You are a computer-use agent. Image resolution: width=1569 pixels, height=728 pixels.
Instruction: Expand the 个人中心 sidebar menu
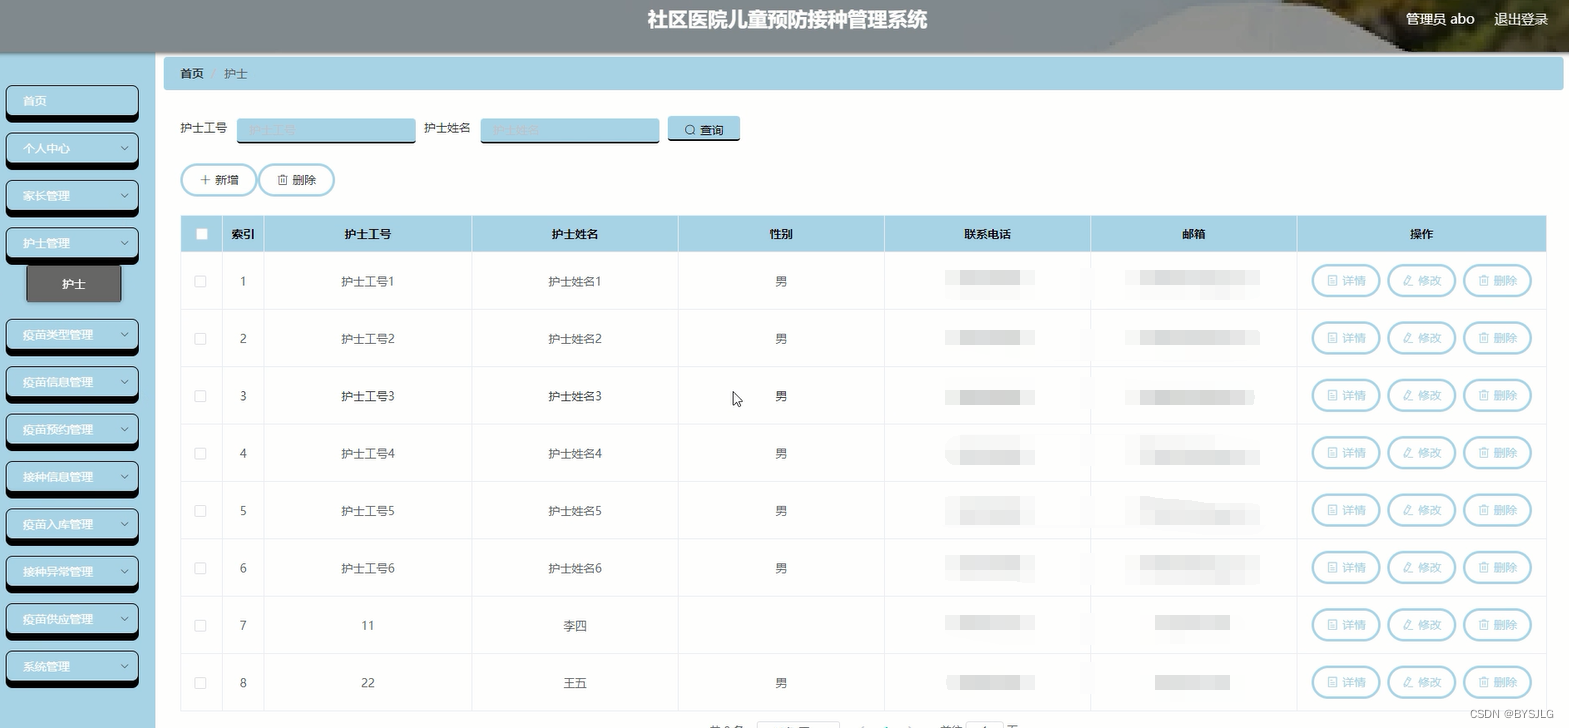point(72,148)
